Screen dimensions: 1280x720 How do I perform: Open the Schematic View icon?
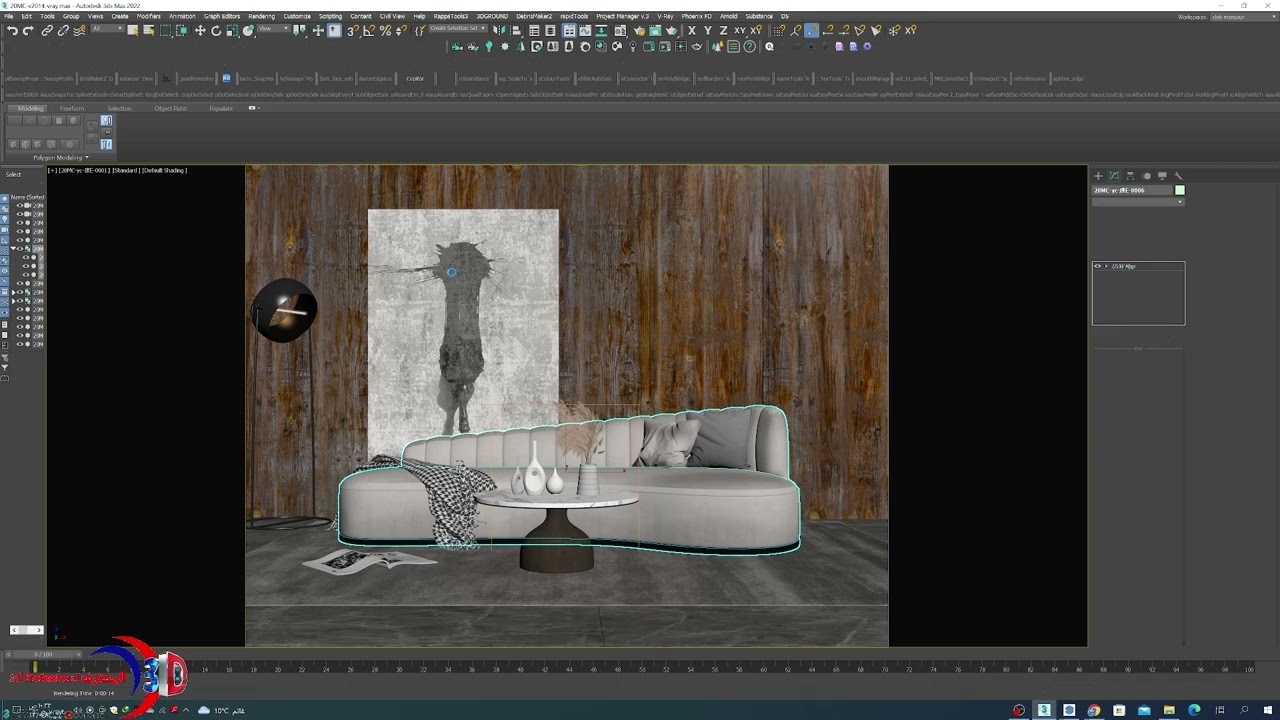tap(601, 30)
